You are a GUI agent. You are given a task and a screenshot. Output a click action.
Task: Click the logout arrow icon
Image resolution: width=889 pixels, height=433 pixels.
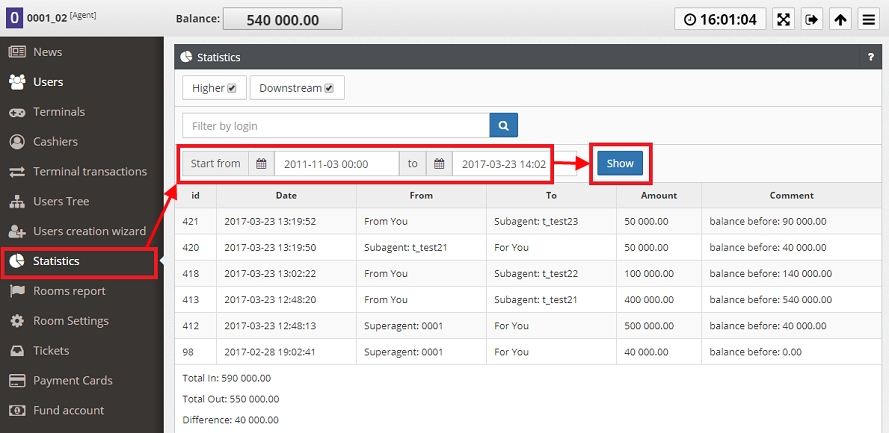pyautogui.click(x=812, y=19)
